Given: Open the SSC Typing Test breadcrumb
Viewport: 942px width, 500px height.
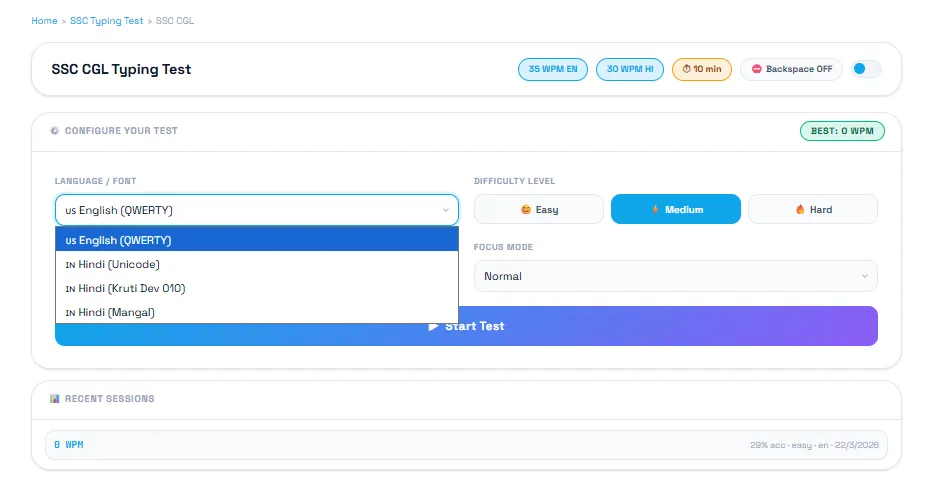Looking at the screenshot, I should point(107,21).
